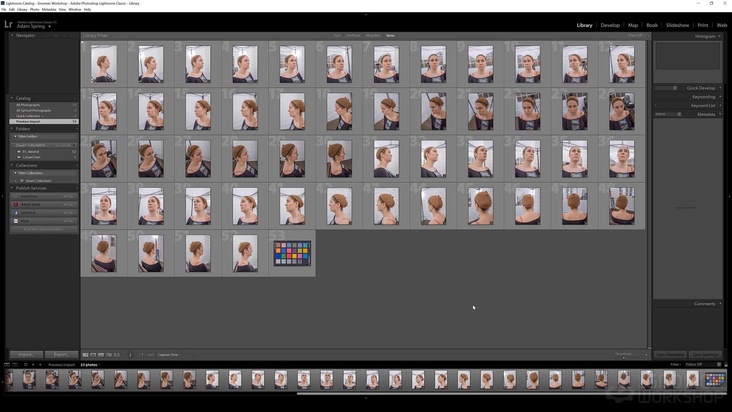
Task: Collapse the Publish Services panel
Action: 12,188
